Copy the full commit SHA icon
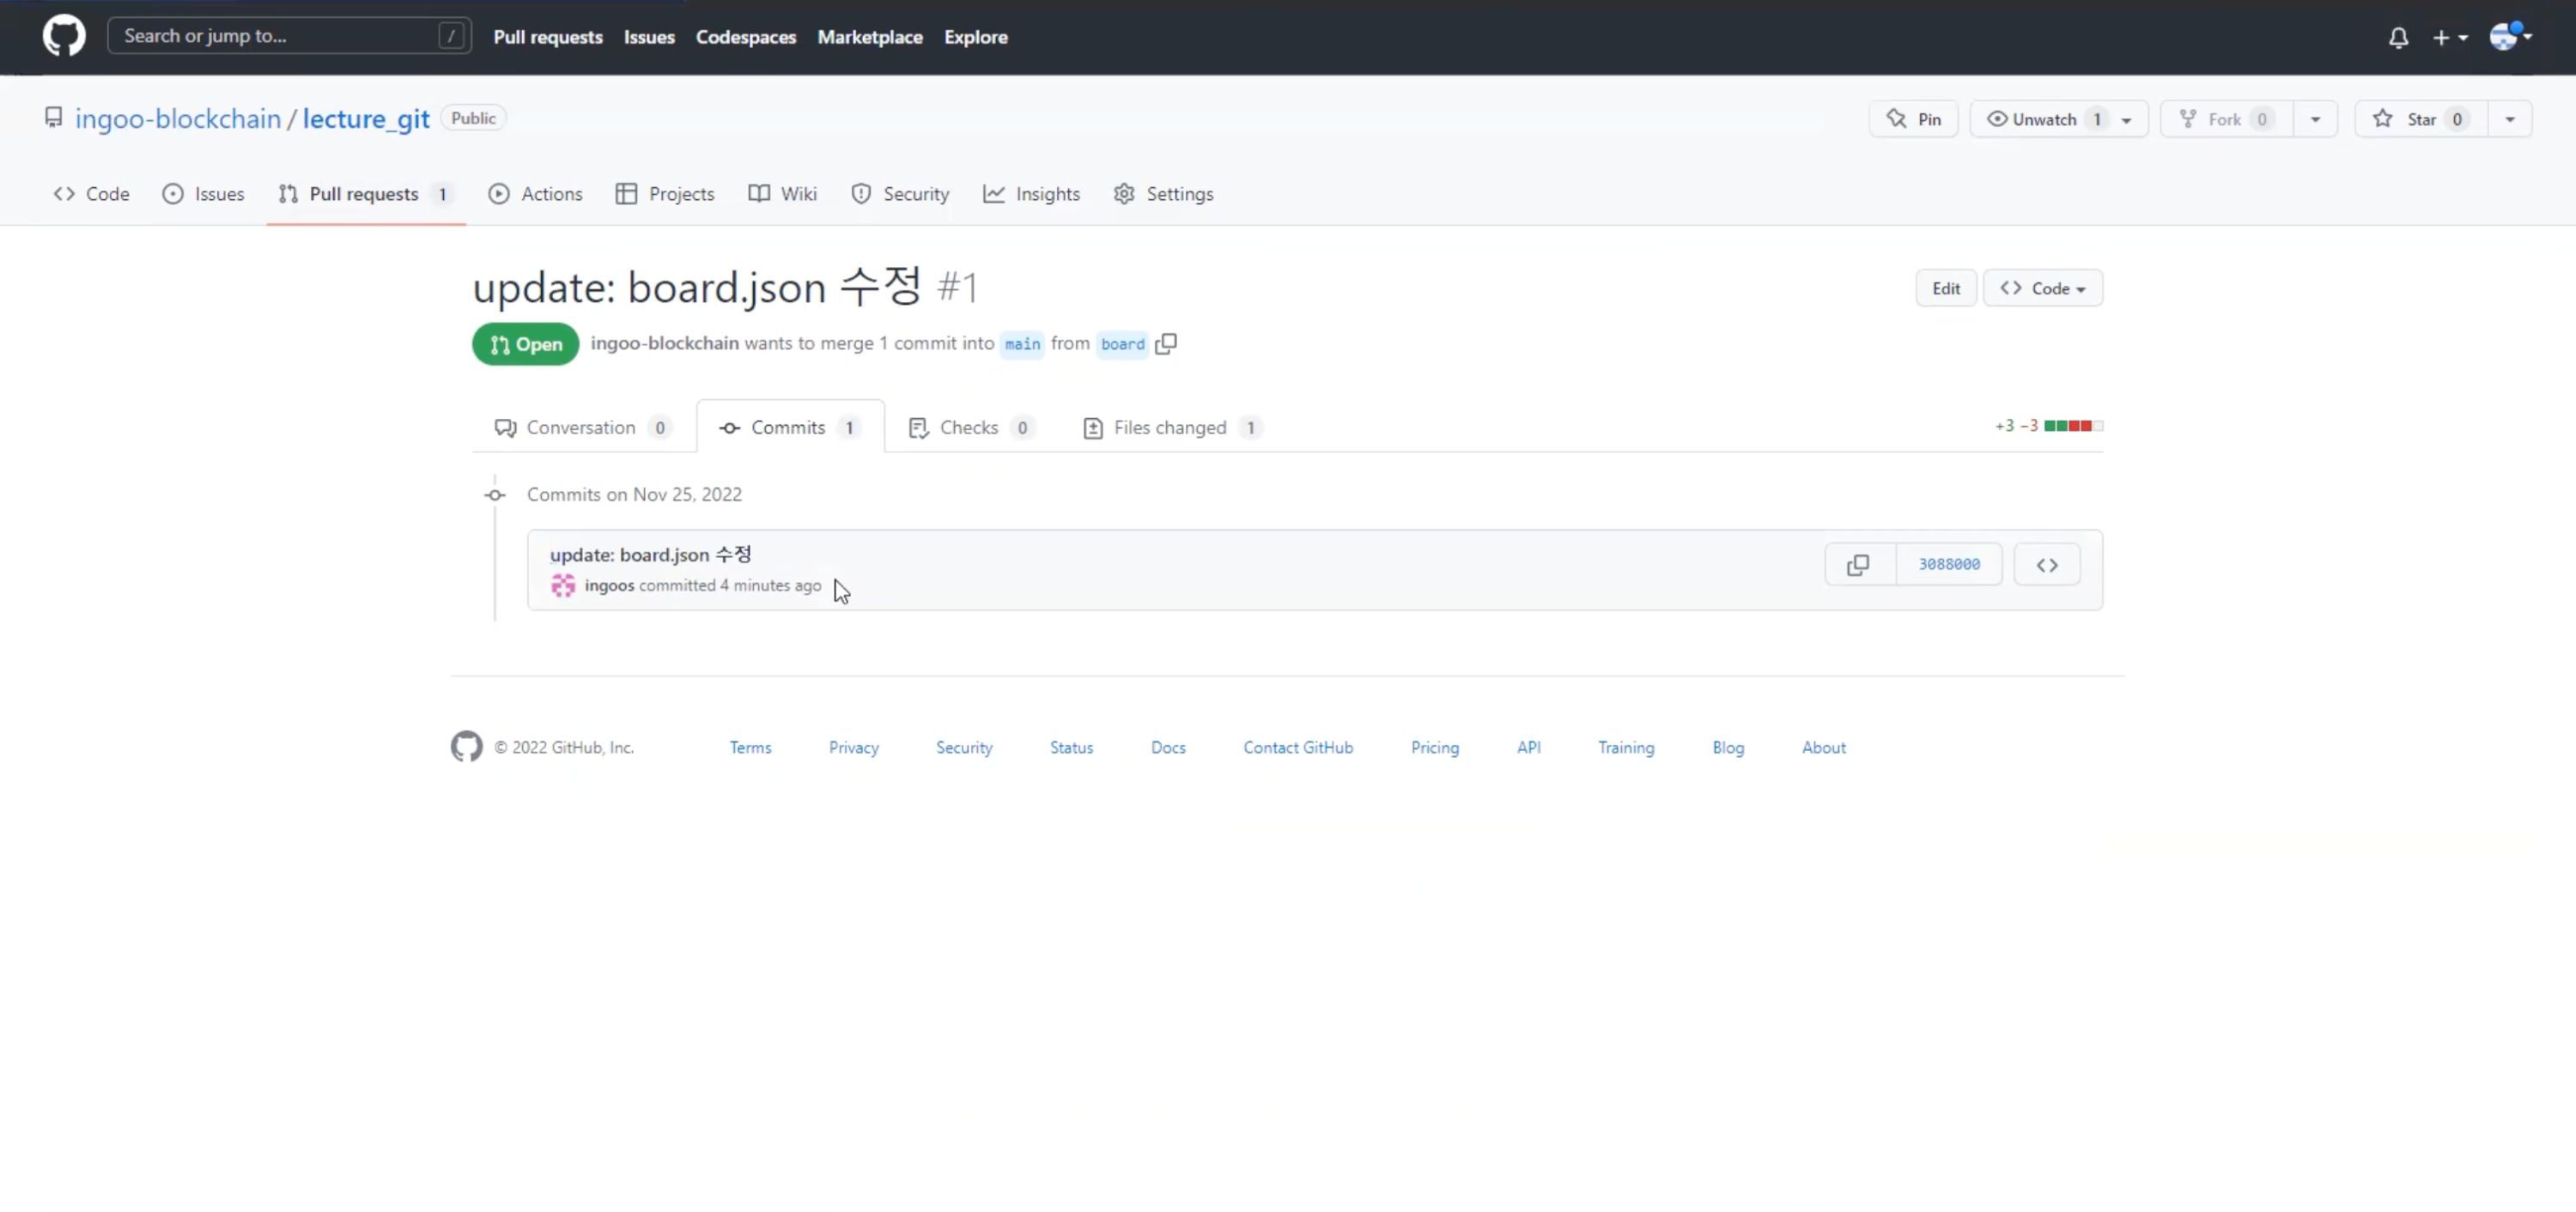Screen dimensions: 2576x1212 coord(1858,565)
